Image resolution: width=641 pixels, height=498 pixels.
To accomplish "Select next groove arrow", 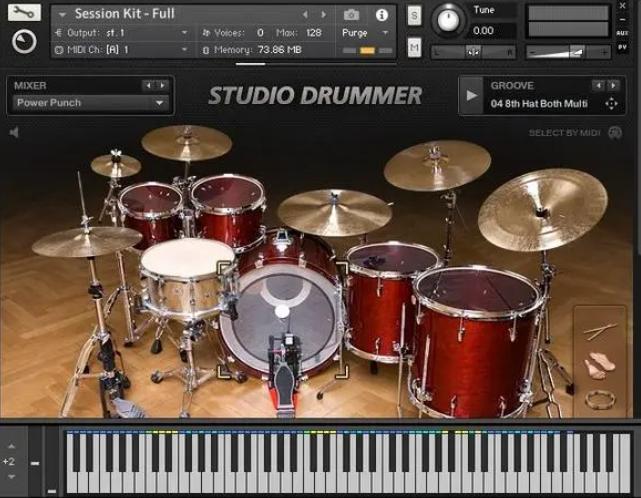I will 613,85.
